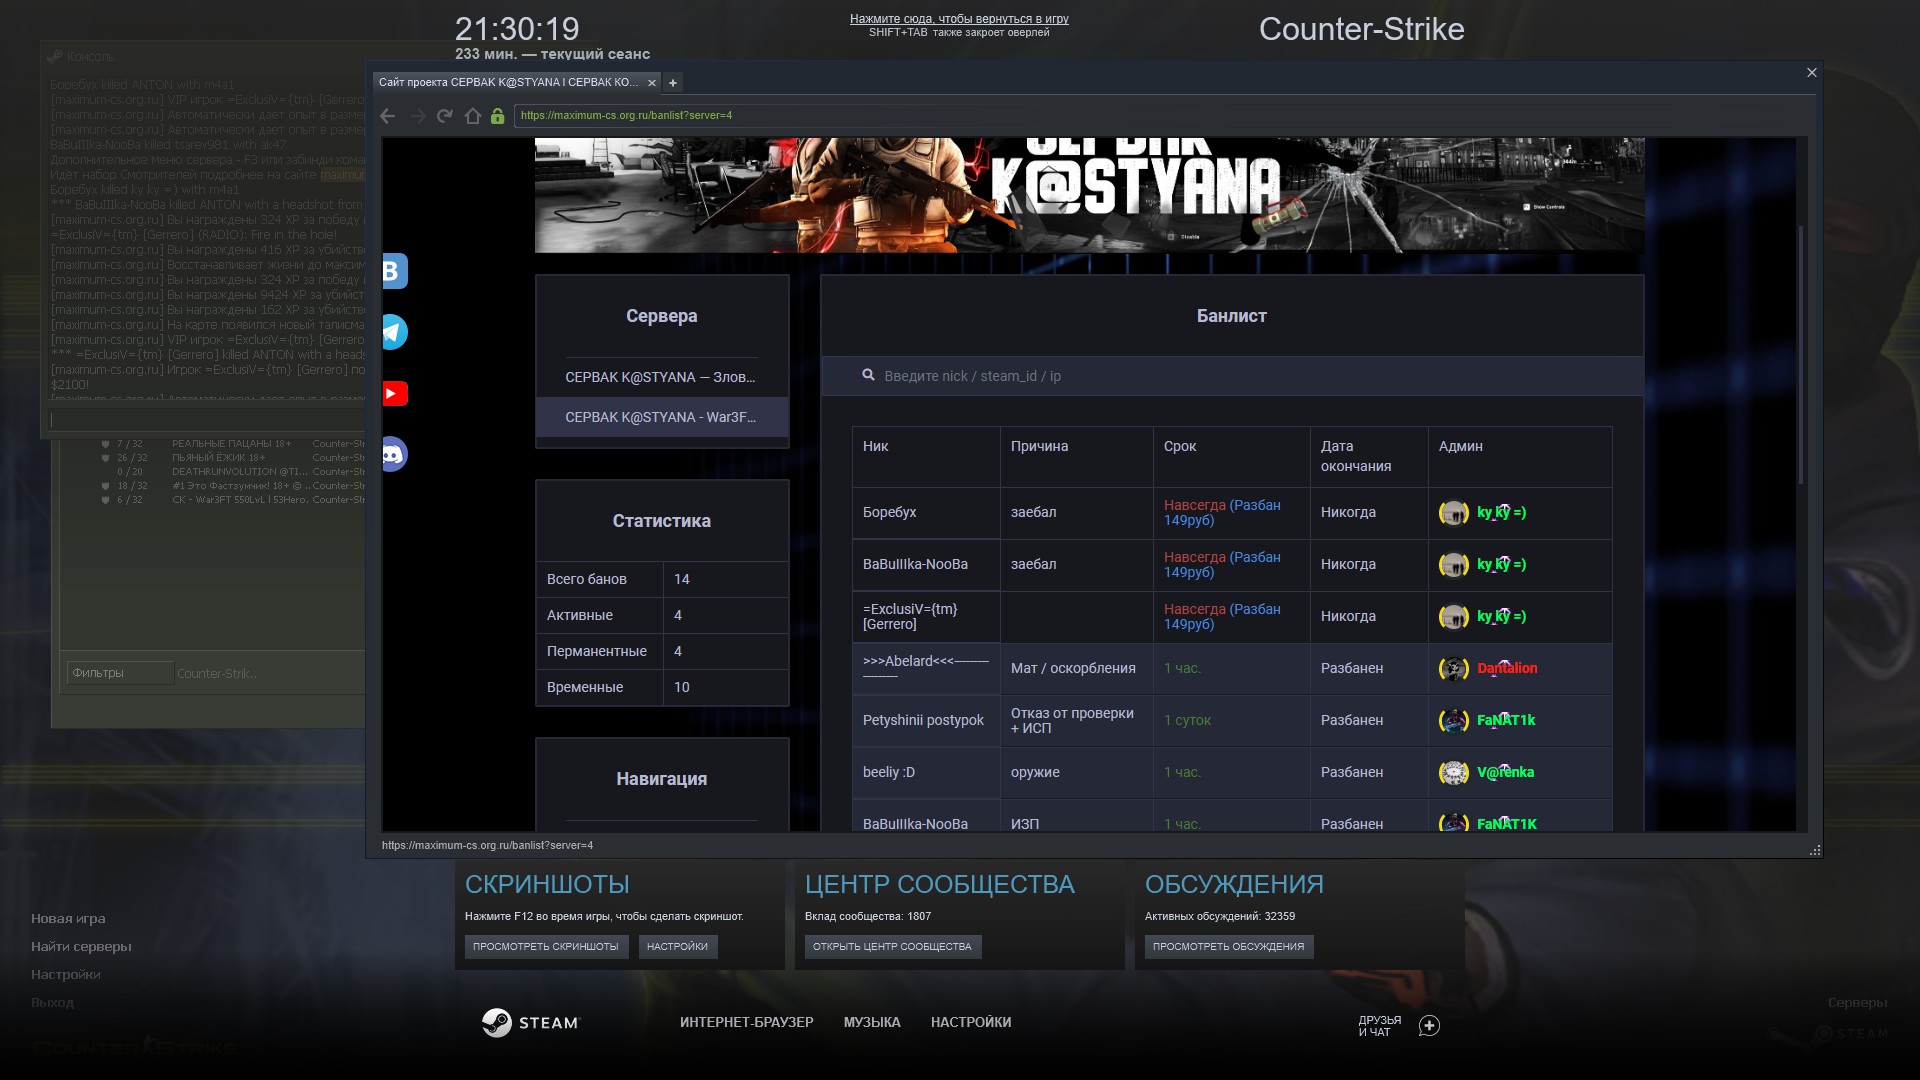The image size is (1920, 1080).
Task: Click the overlay browser resize grip
Action: click(x=1815, y=850)
